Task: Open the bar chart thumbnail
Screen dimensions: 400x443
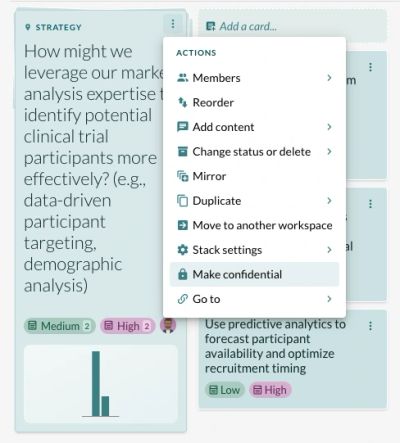Action: [101, 384]
